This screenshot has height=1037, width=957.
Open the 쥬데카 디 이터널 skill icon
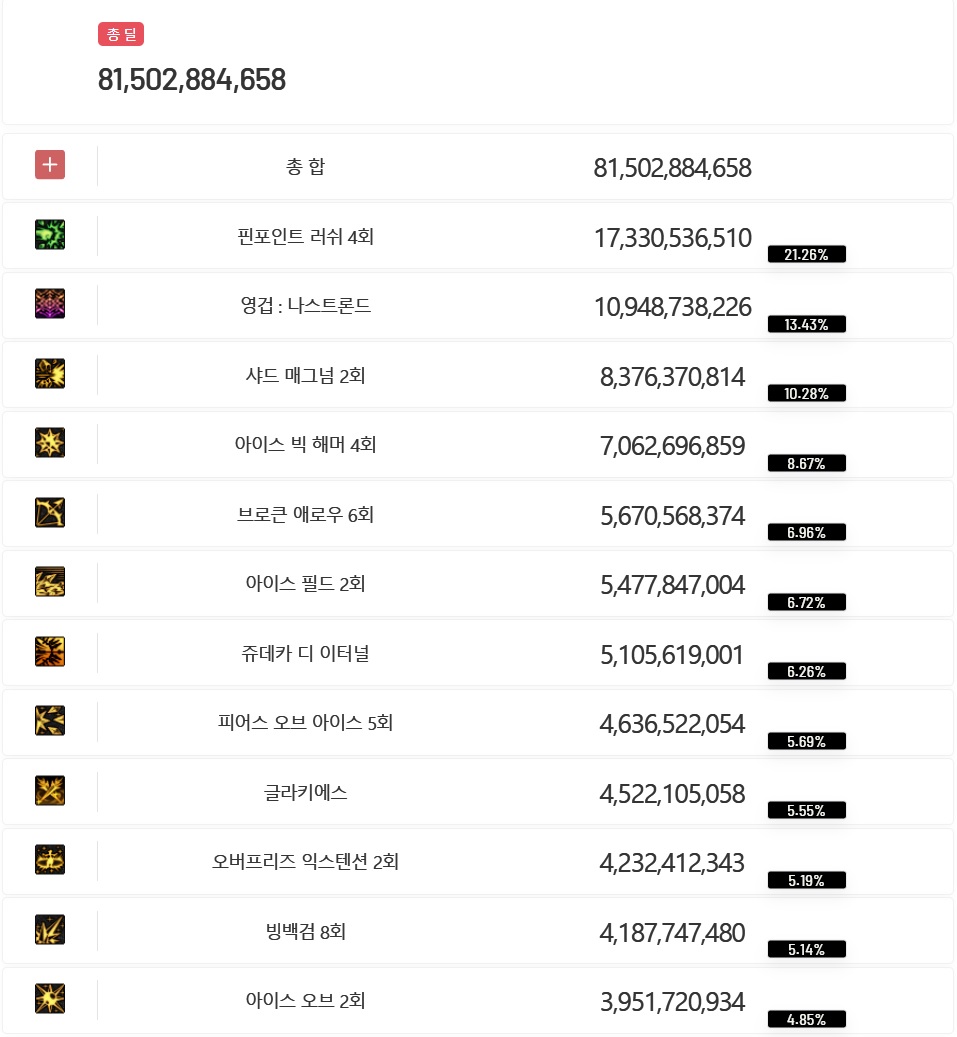(50, 651)
